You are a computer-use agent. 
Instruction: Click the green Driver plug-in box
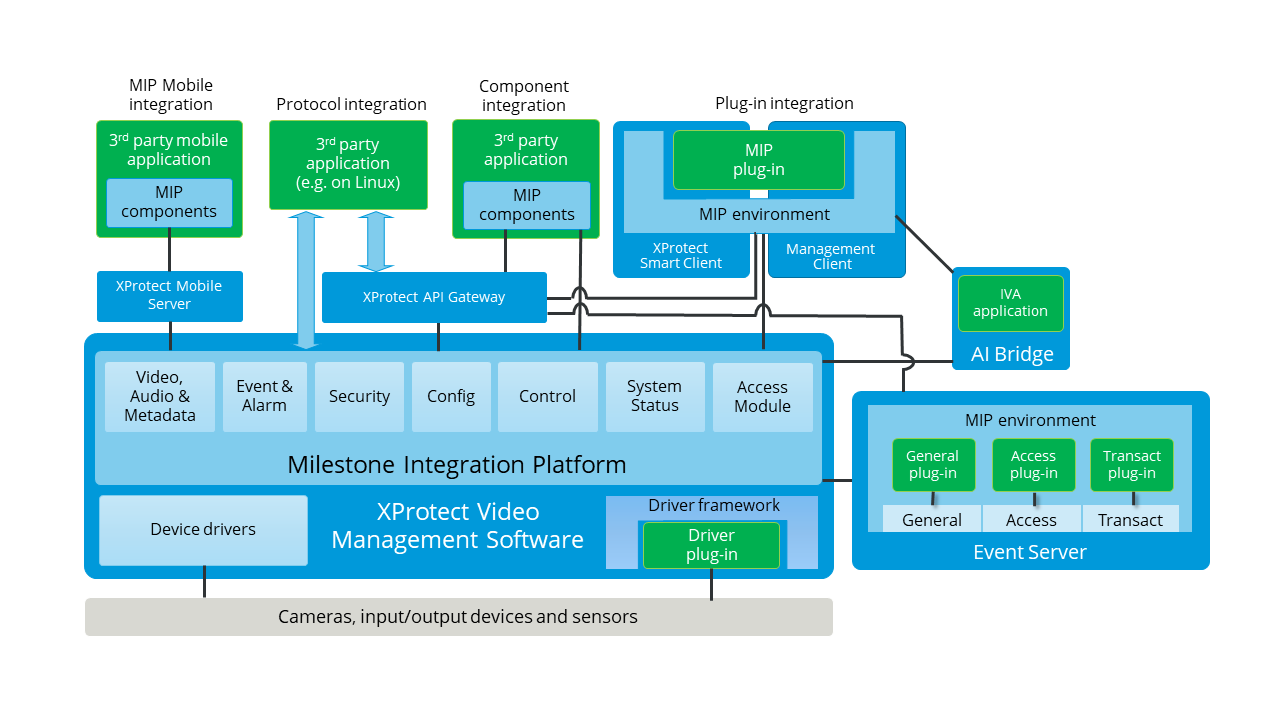click(x=711, y=545)
